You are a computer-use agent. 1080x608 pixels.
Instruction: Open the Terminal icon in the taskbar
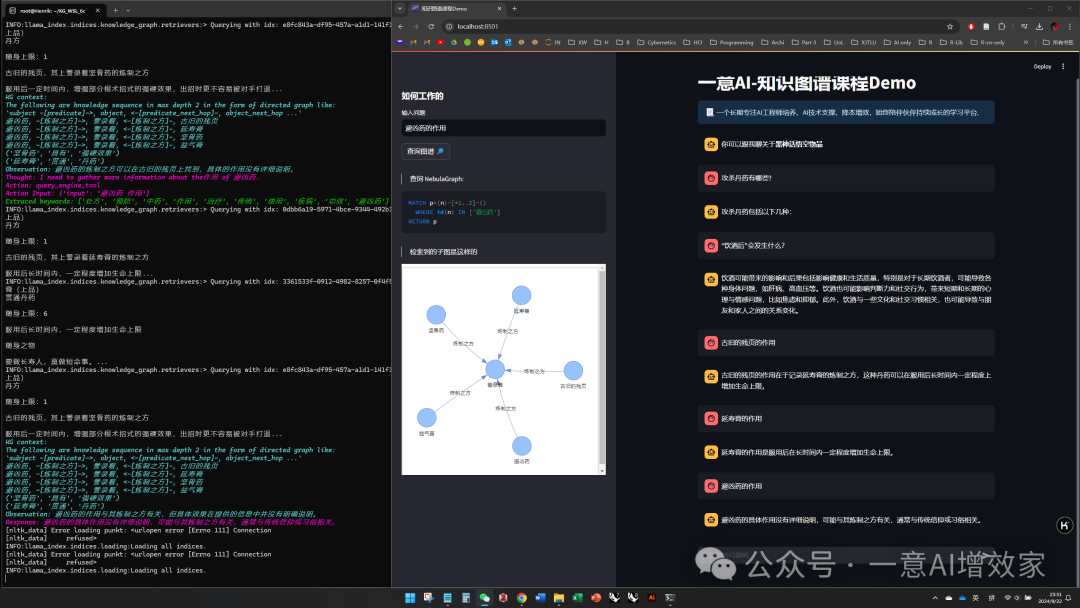pos(670,598)
